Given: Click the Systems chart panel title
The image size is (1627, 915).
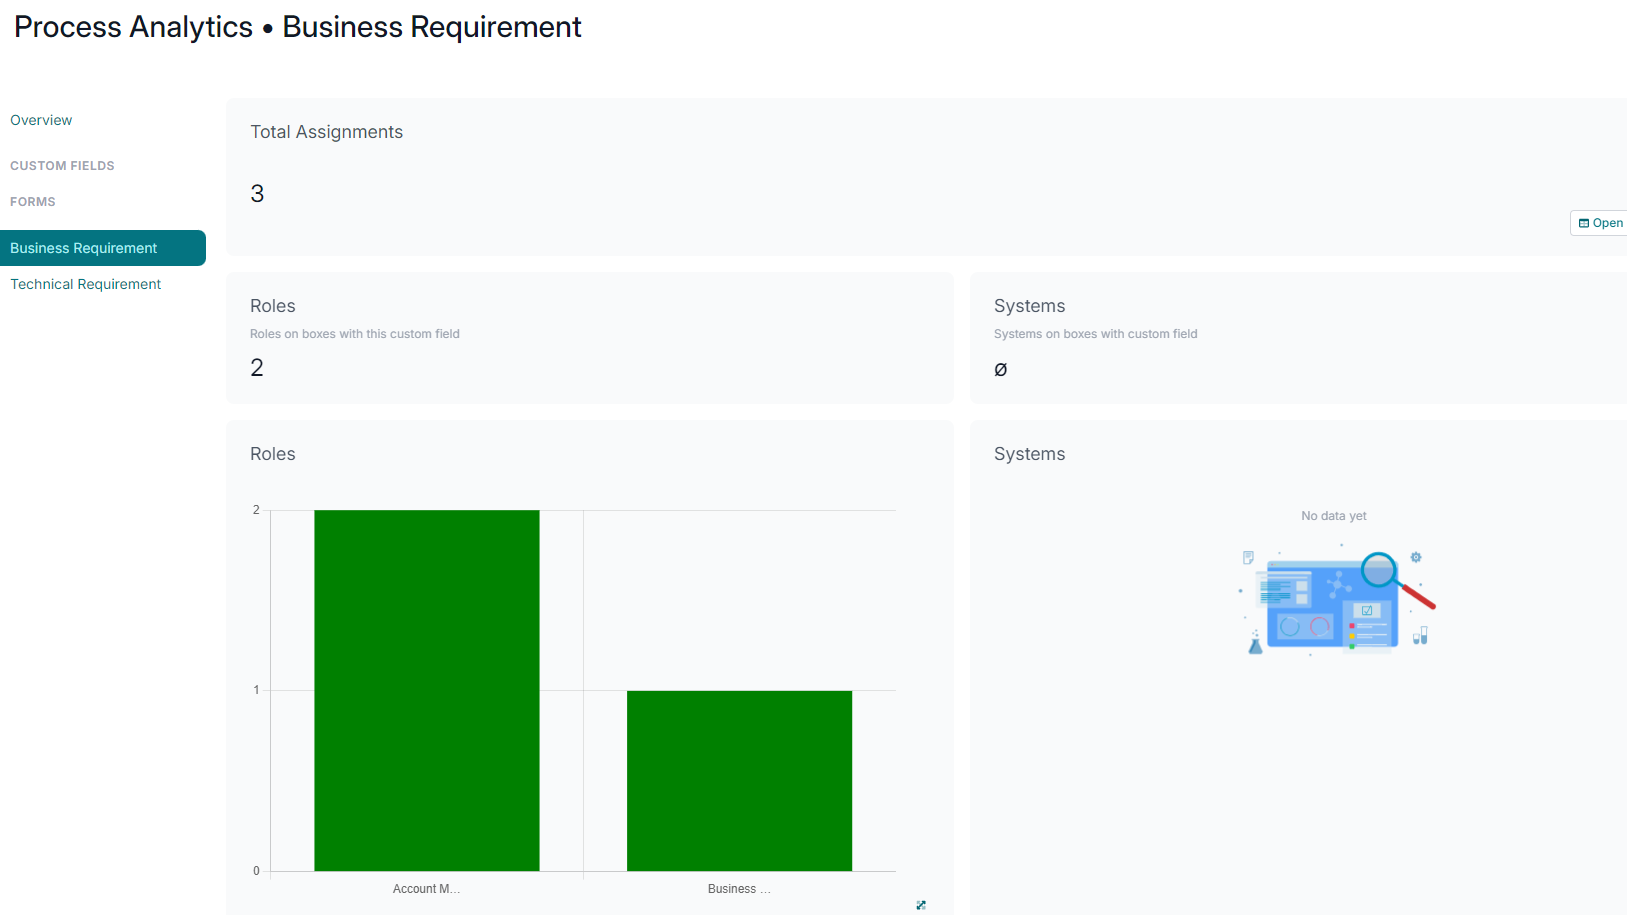Looking at the screenshot, I should point(1029,454).
